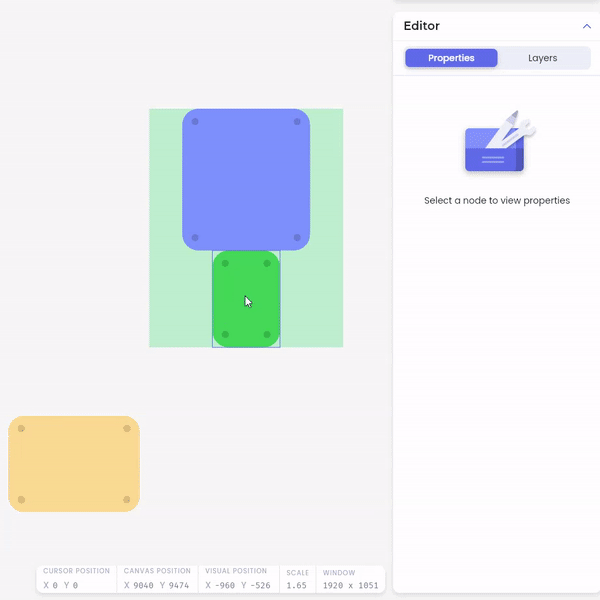Click the Canvas Position readout

coord(157,585)
